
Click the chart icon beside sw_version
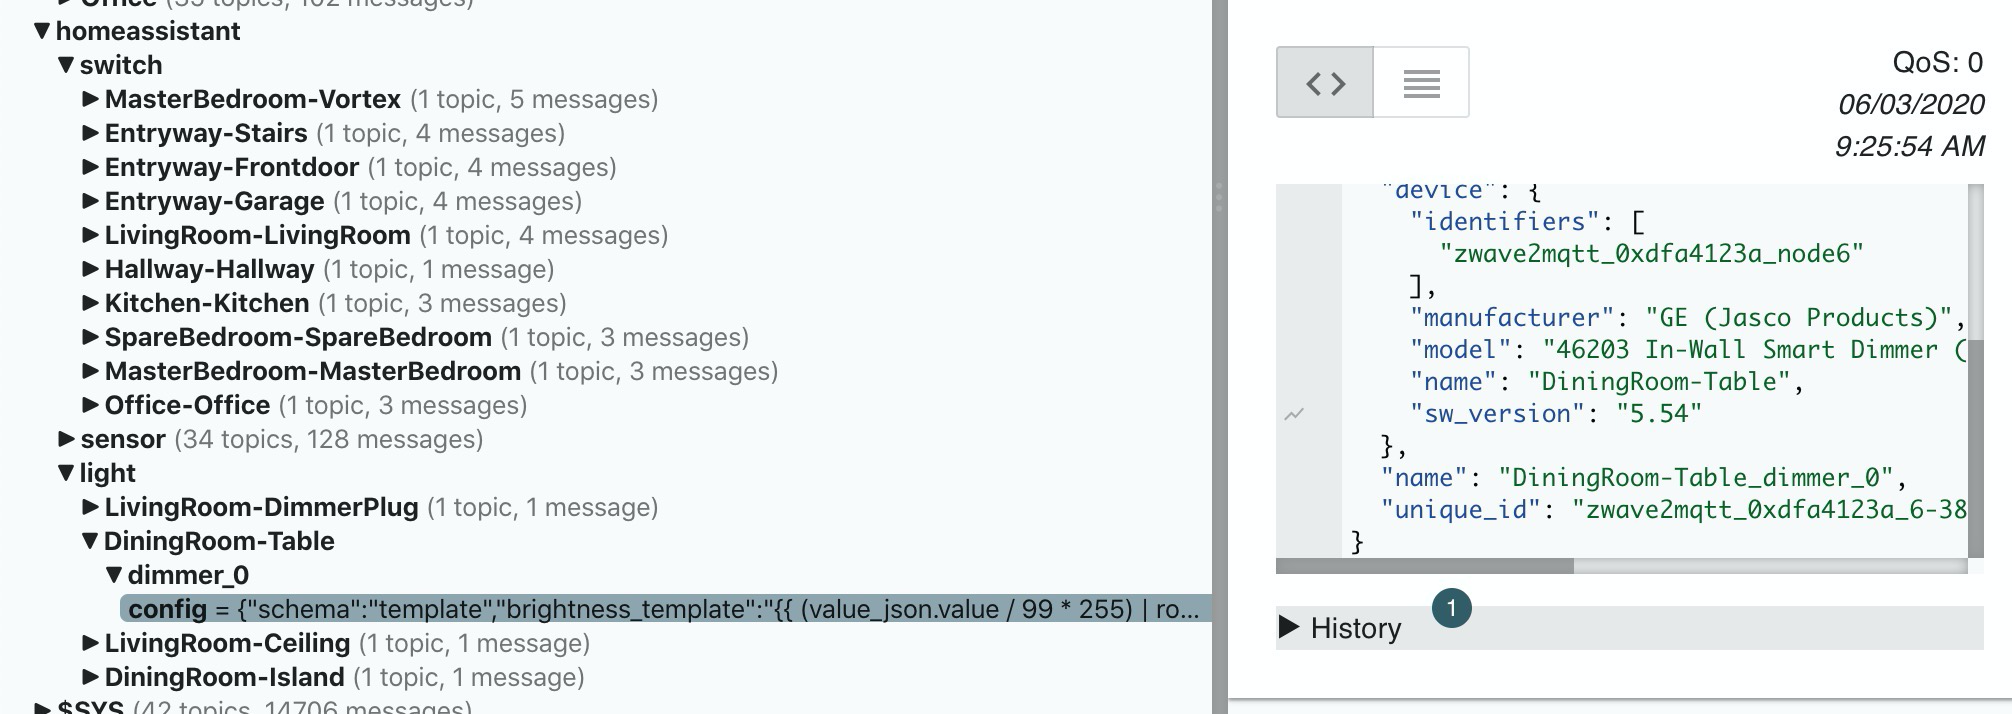[1294, 414]
